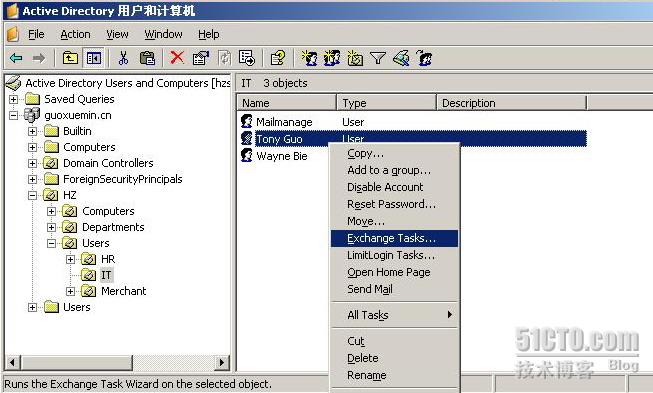Select the IT organizational unit
Screen dimensions: 653x393
(106, 275)
